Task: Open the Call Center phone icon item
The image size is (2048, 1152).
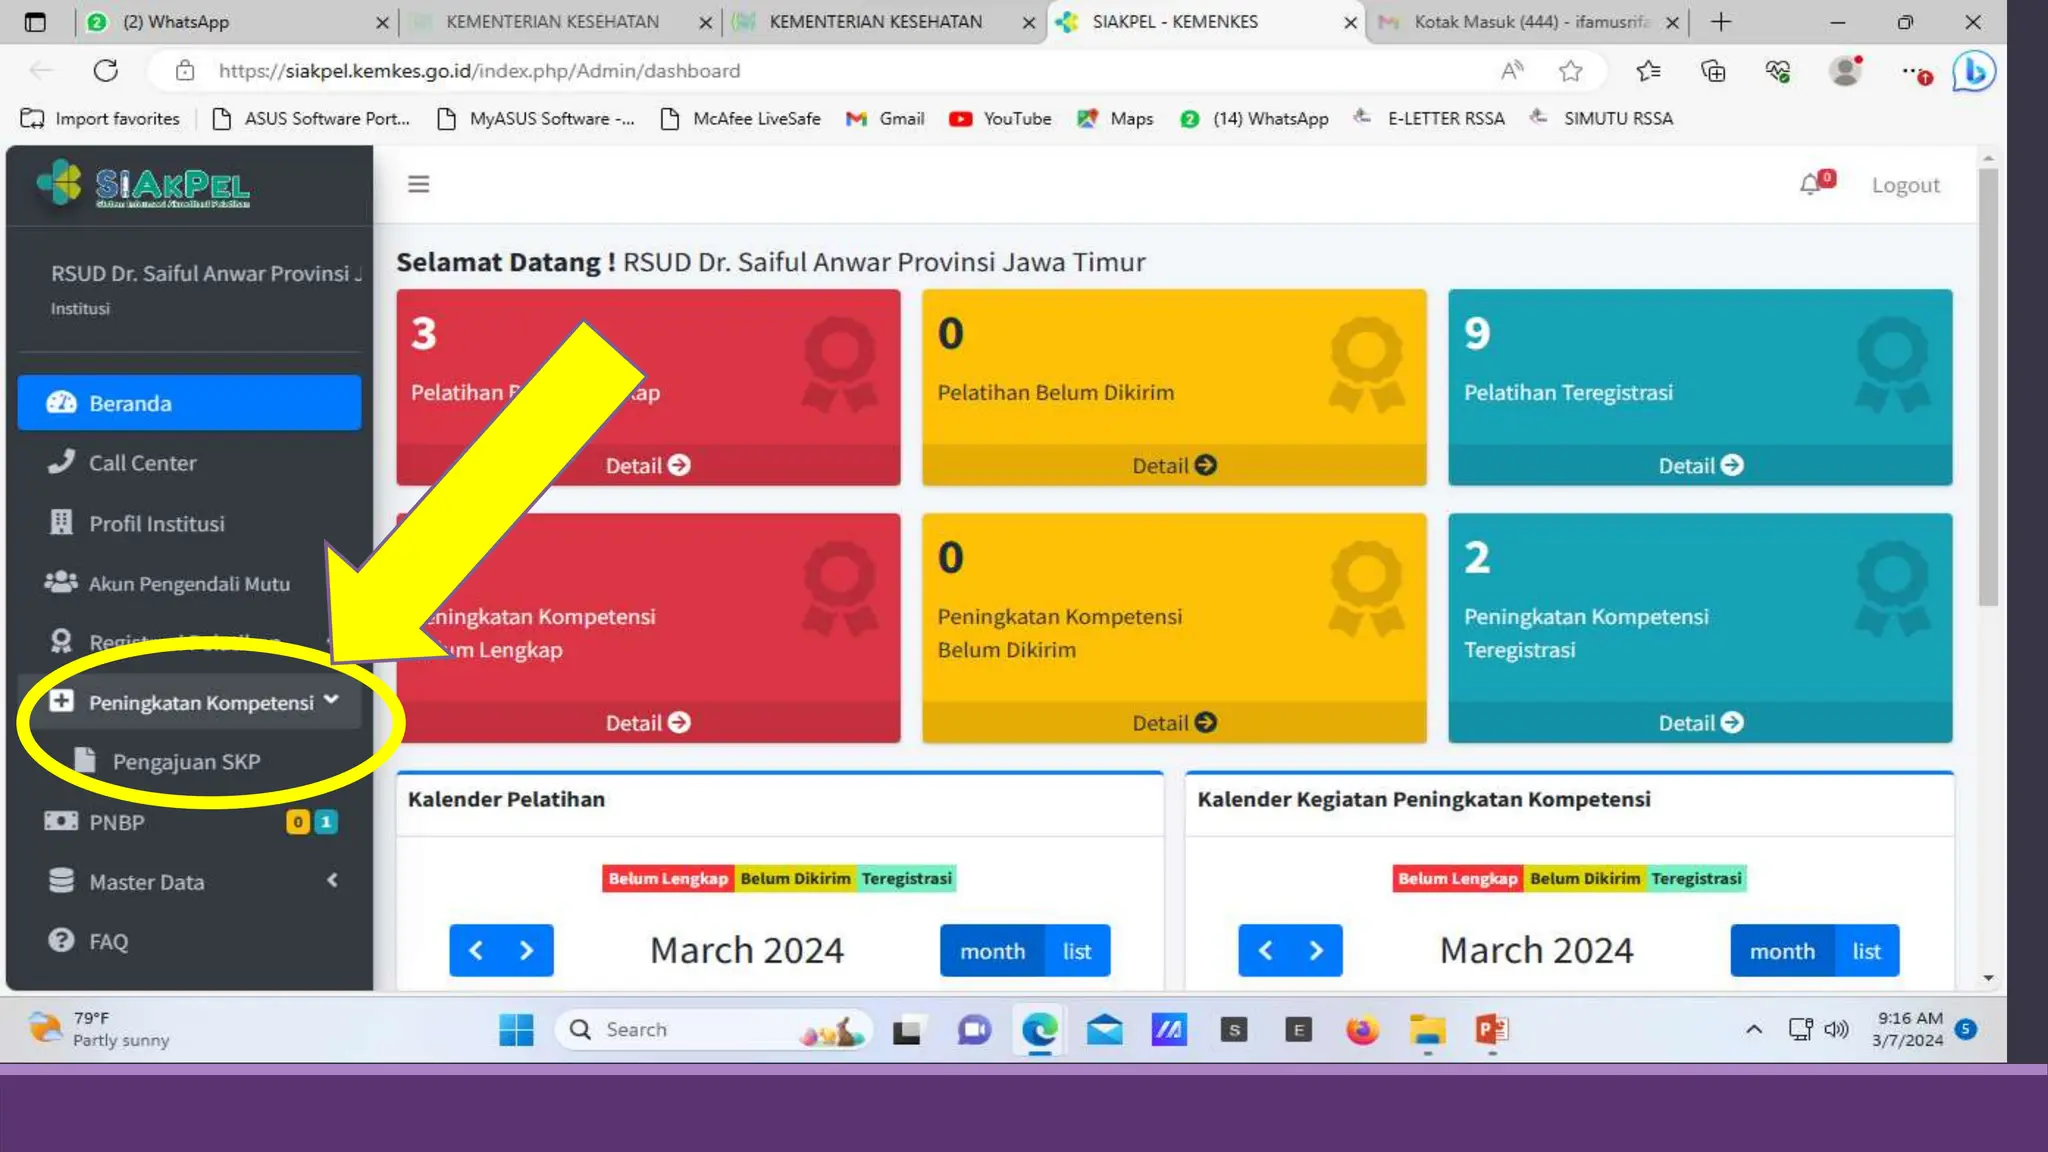Action: [x=141, y=463]
